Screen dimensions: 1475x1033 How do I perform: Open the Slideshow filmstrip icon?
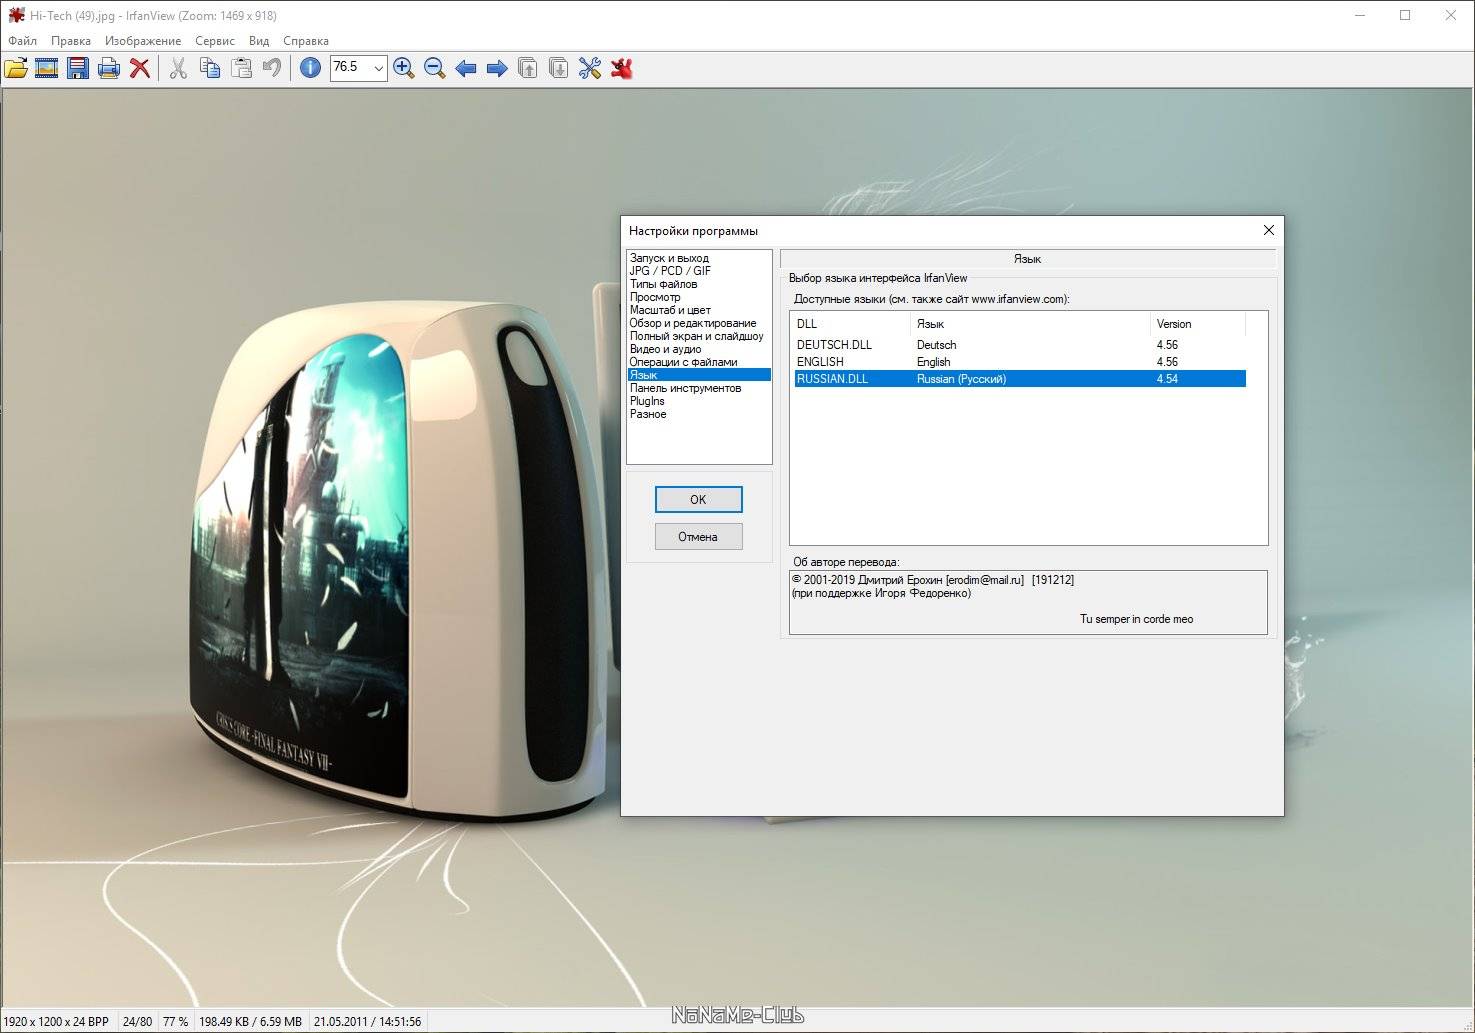tap(46, 68)
